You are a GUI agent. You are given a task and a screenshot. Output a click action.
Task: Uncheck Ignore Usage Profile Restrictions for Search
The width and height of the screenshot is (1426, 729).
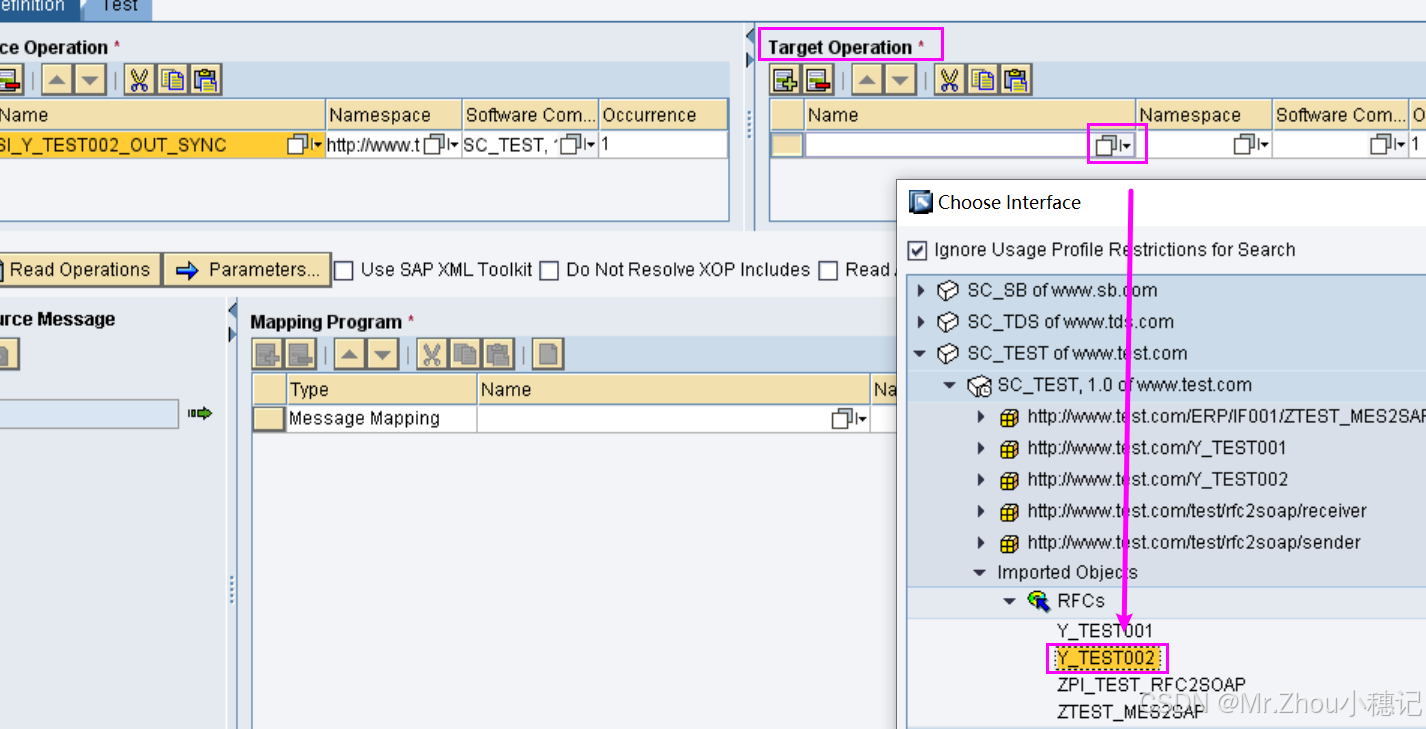click(x=917, y=250)
